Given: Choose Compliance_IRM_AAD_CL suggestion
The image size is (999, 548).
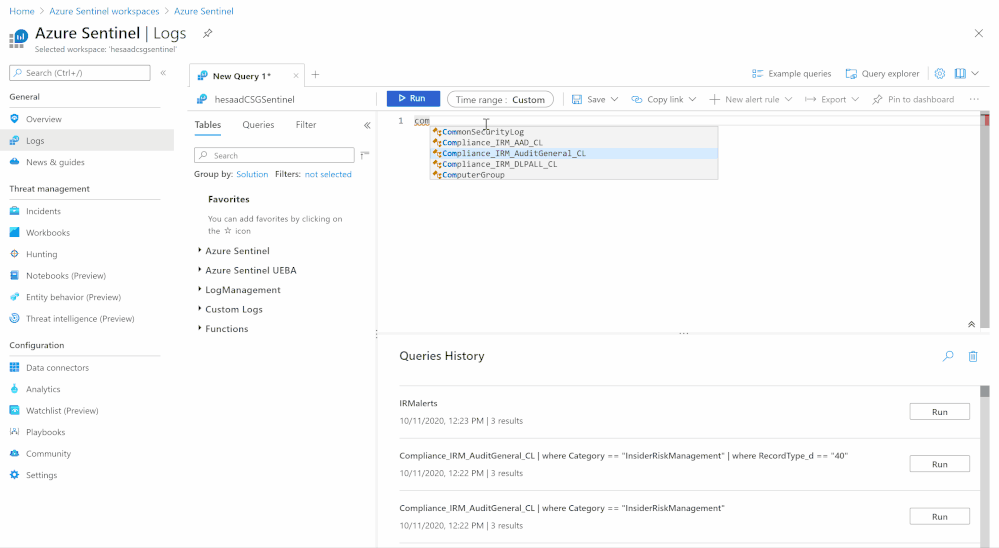Looking at the screenshot, I should [574, 143].
